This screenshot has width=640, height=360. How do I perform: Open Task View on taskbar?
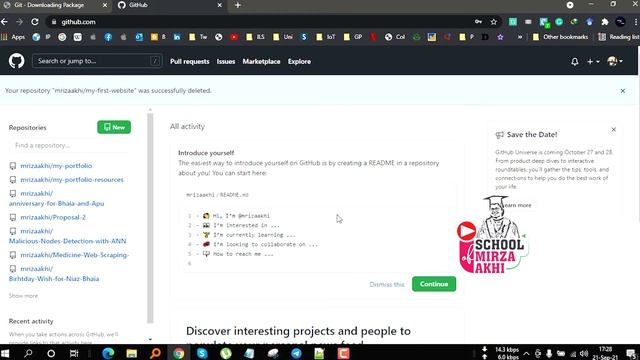(74, 353)
